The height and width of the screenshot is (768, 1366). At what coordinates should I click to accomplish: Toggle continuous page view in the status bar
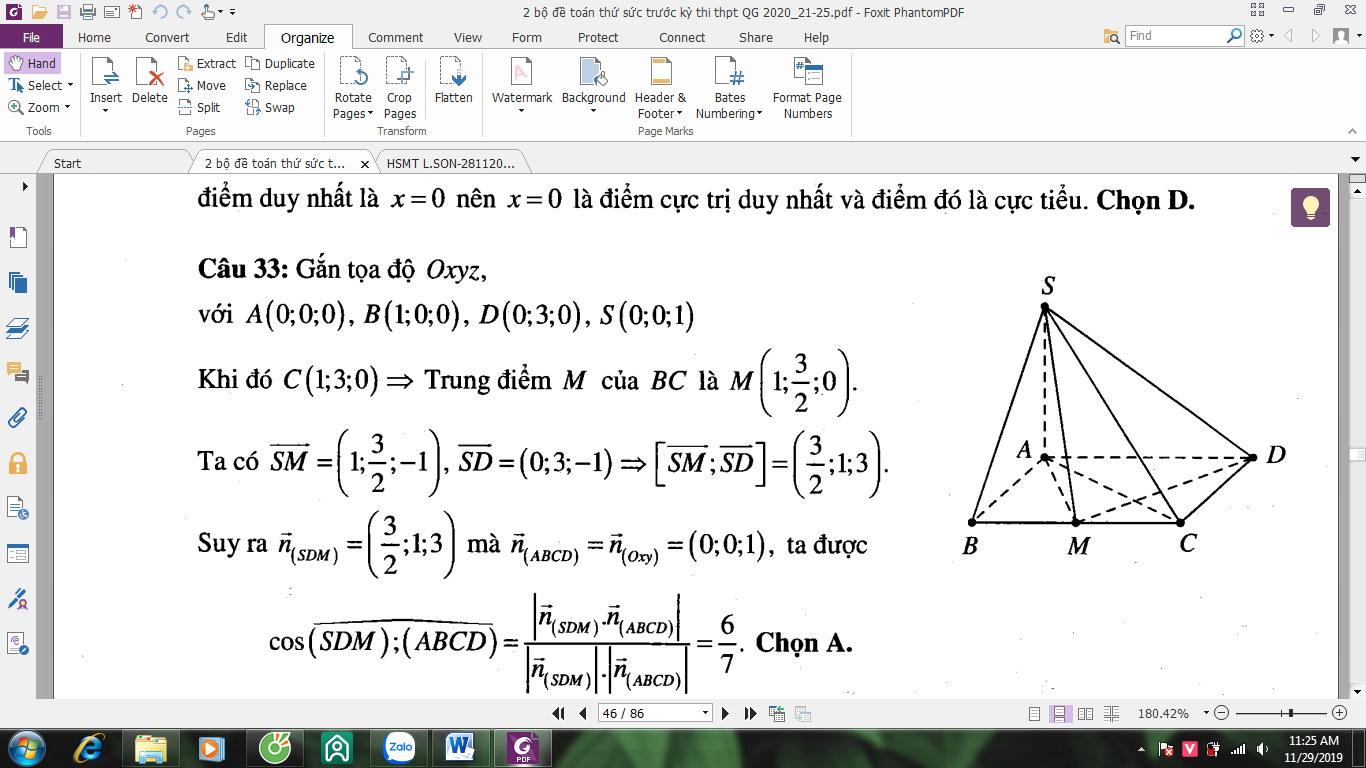pyautogui.click(x=1059, y=714)
